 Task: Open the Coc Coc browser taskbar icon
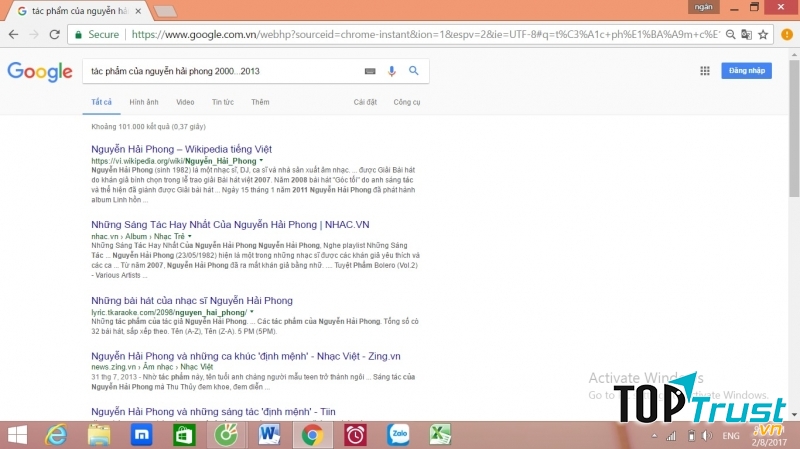click(x=226, y=435)
